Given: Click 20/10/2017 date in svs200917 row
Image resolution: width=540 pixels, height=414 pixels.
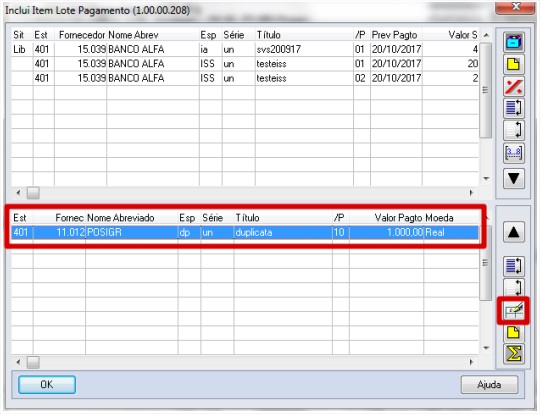Looking at the screenshot, I should click(x=396, y=50).
